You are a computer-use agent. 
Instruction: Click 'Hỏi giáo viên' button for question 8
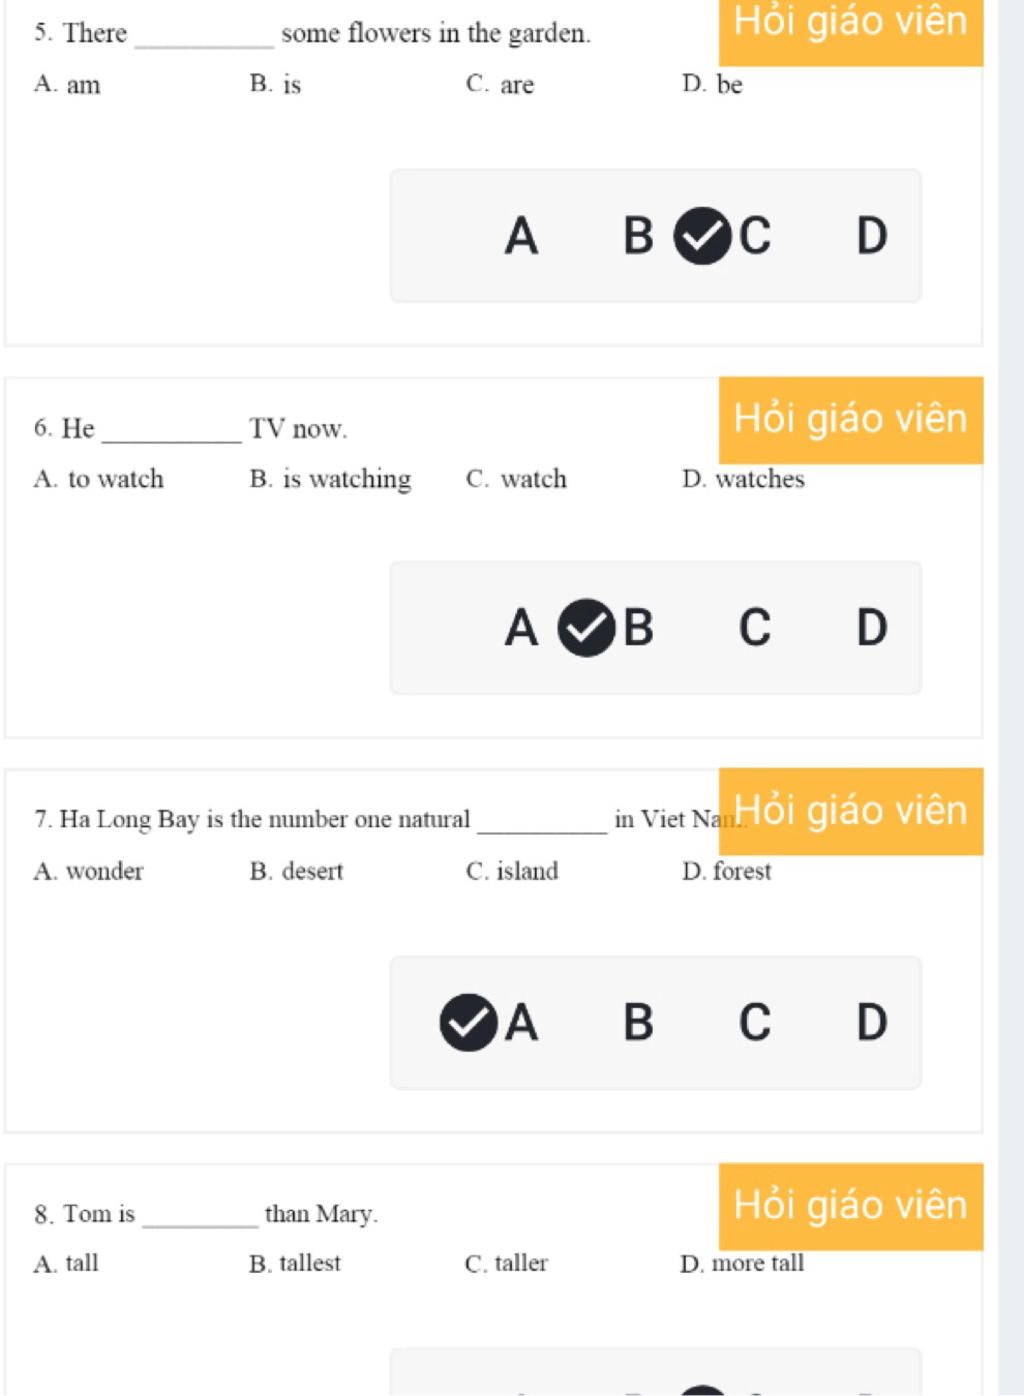click(851, 1207)
